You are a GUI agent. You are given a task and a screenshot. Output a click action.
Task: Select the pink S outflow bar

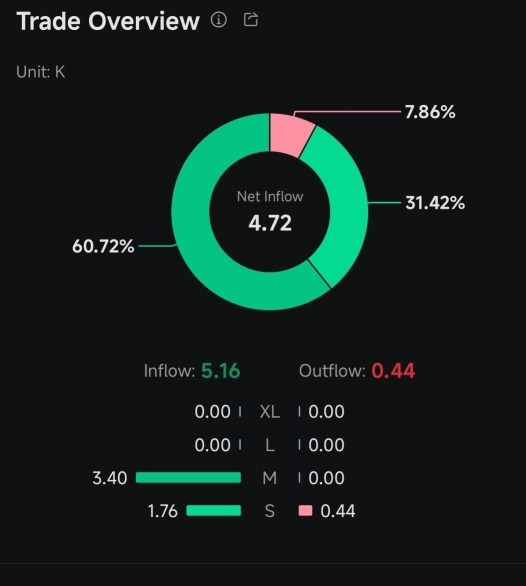pyautogui.click(x=305, y=511)
